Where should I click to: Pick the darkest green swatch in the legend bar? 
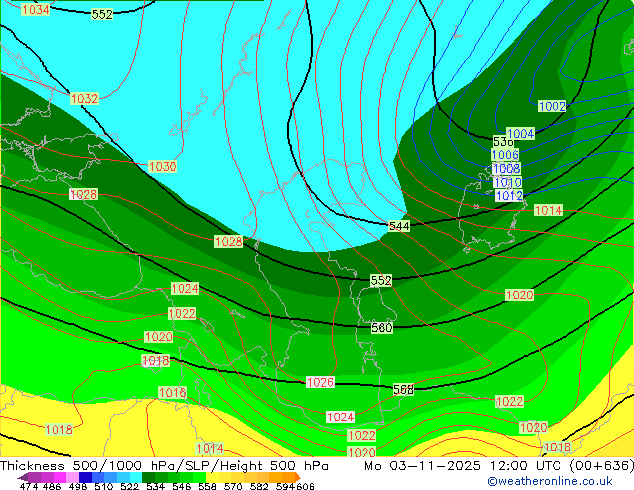[x=149, y=477]
